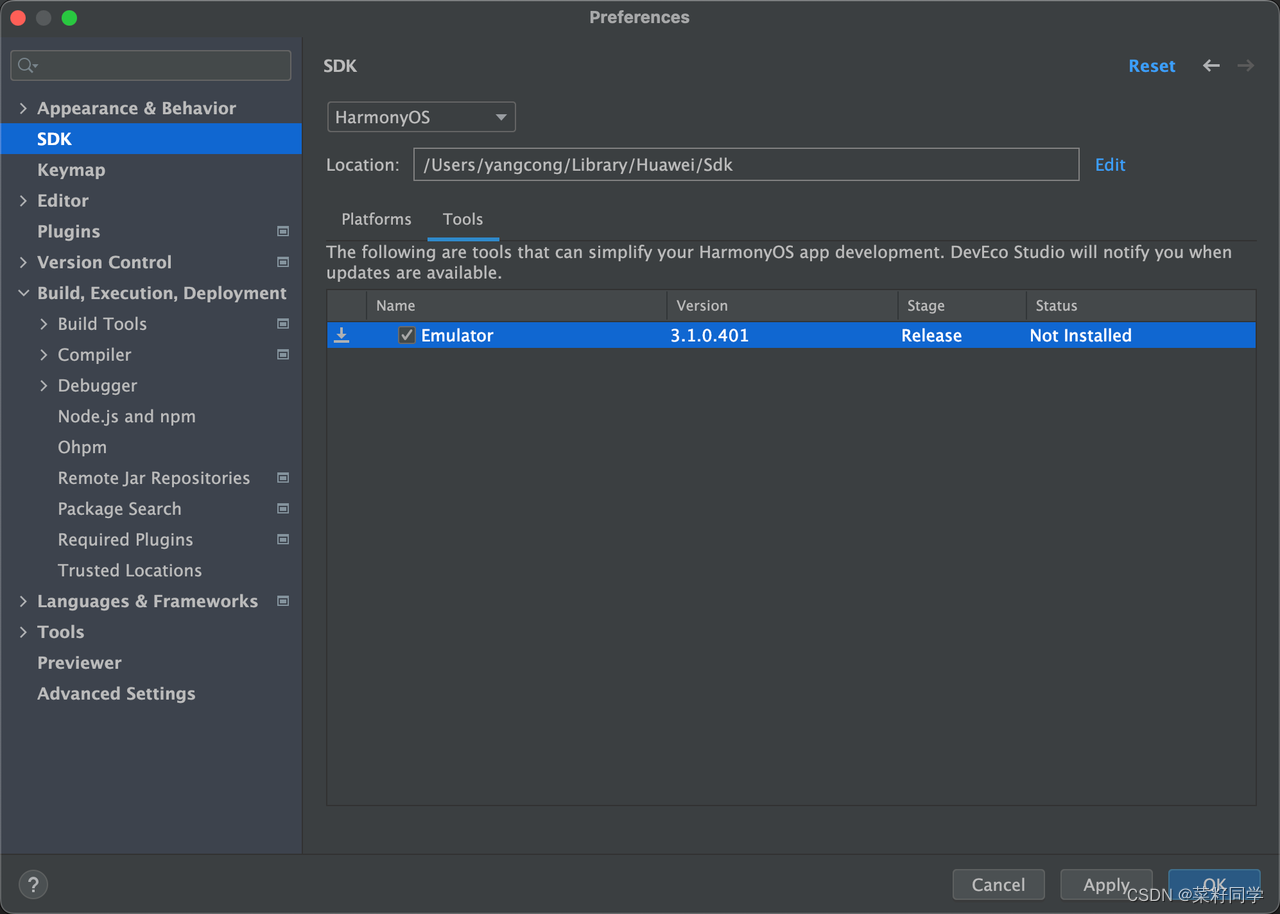Open the HarmonyOS SDK type dropdown
This screenshot has height=914, width=1280.
point(421,117)
